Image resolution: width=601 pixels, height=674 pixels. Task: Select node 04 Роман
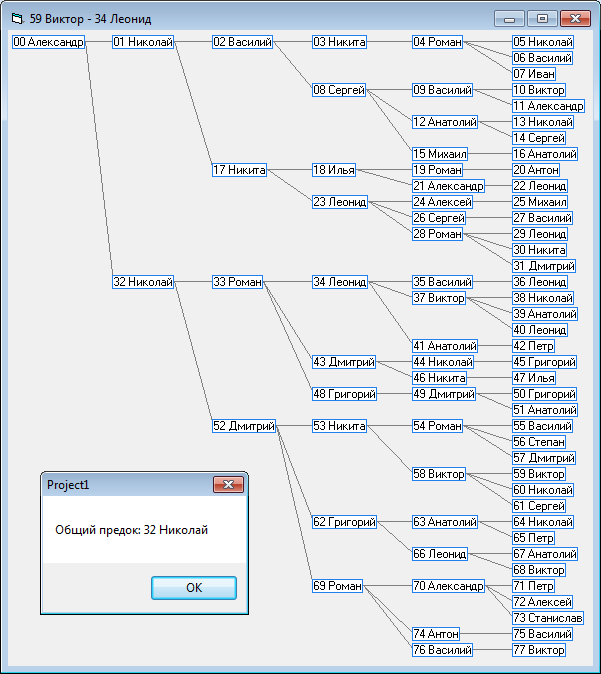(x=437, y=42)
